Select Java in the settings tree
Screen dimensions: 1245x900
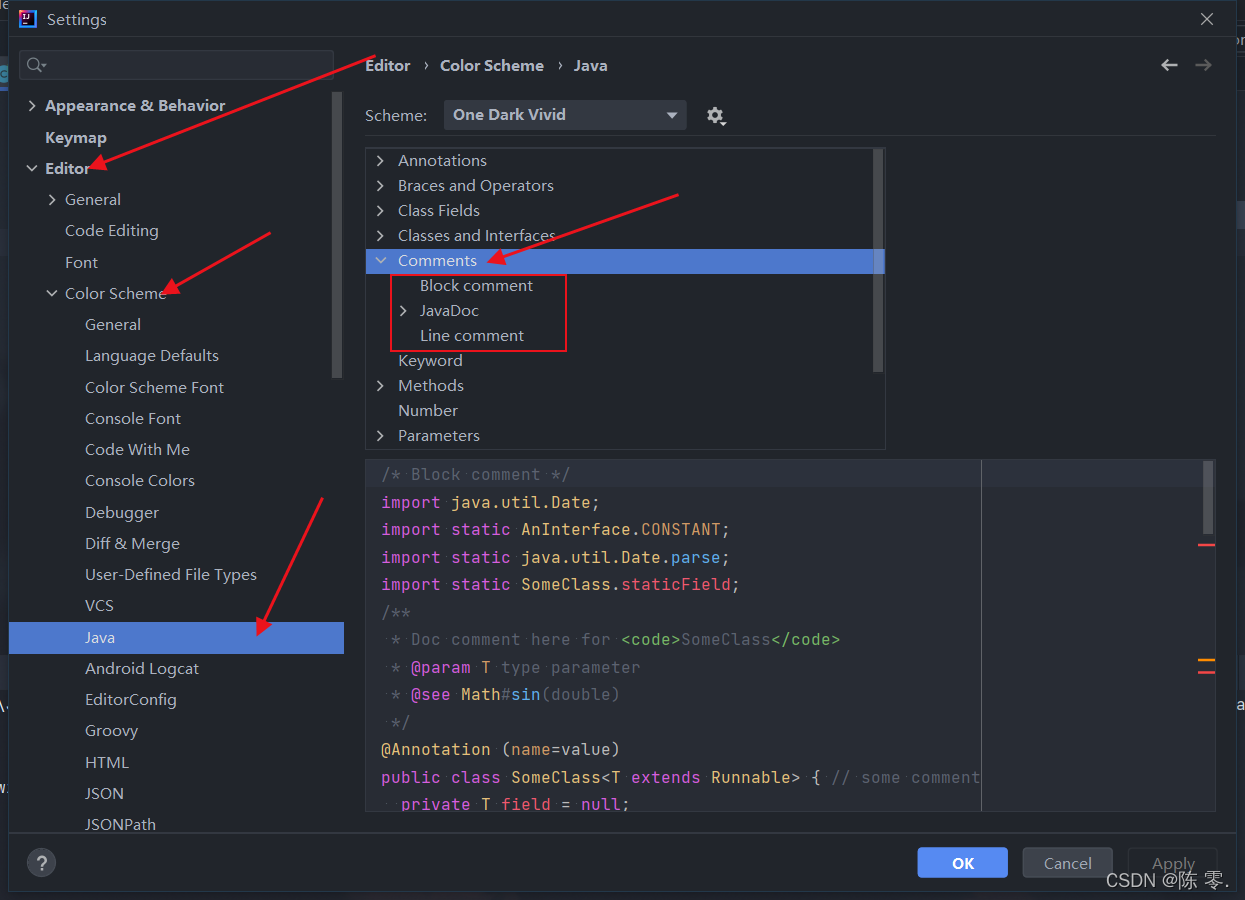tap(176, 638)
